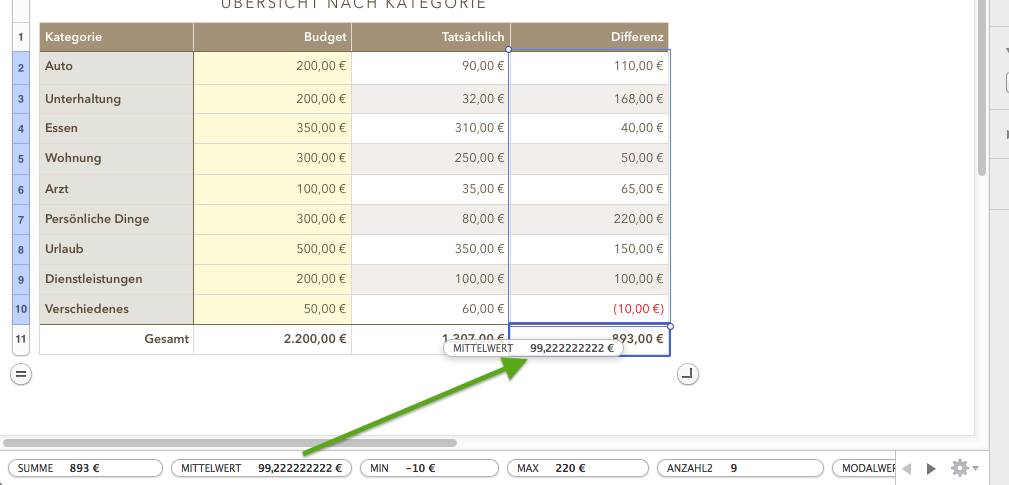Select row header 10
Screen dimensions: 1009x485
21,309
